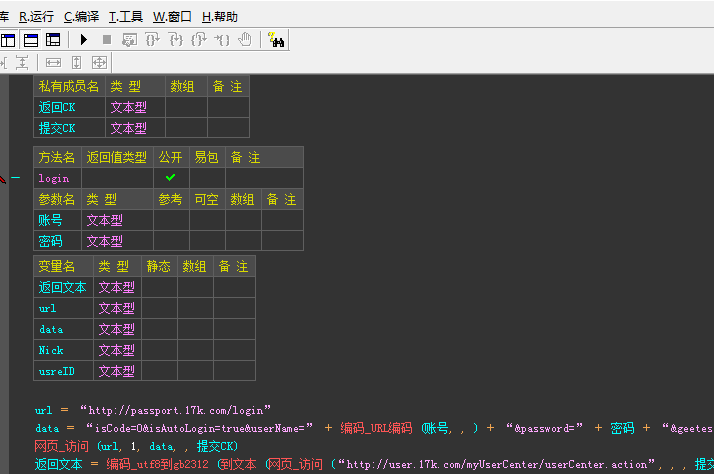Run the program with the play icon
This screenshot has width=714, height=474.
tap(83, 40)
